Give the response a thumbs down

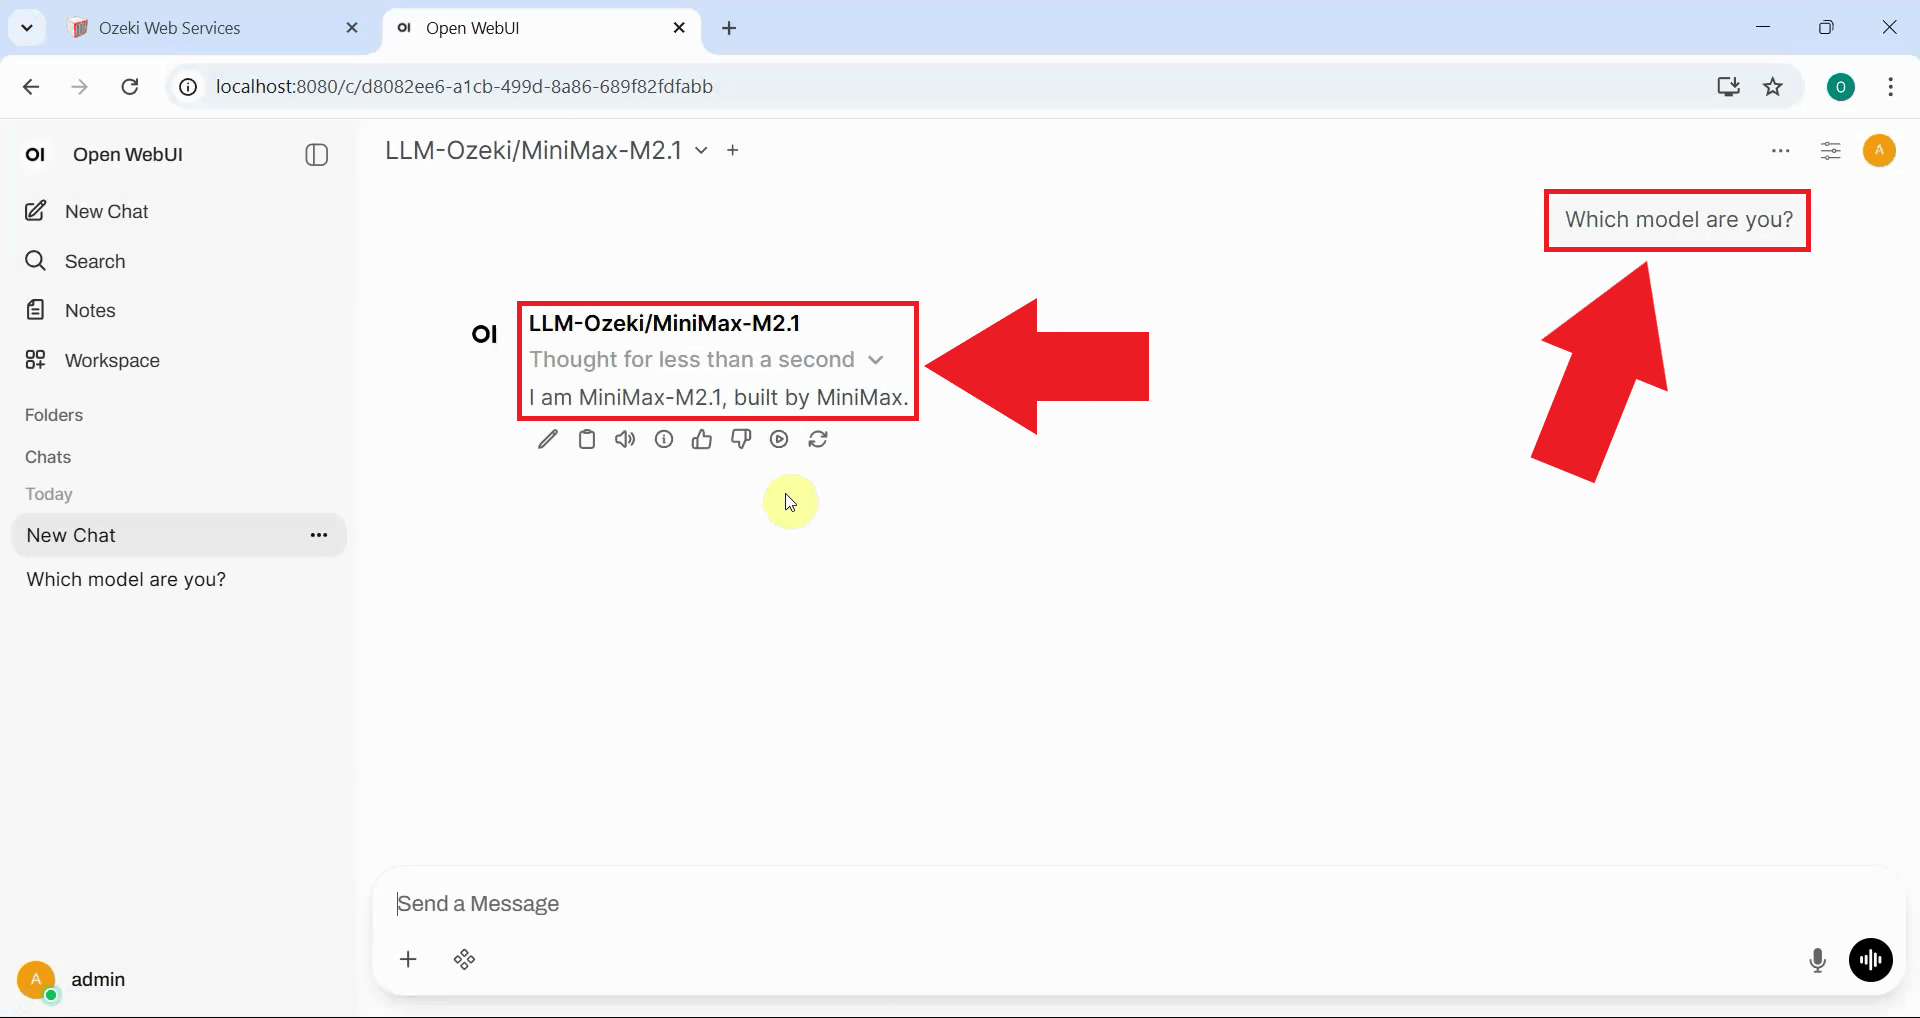click(x=741, y=439)
